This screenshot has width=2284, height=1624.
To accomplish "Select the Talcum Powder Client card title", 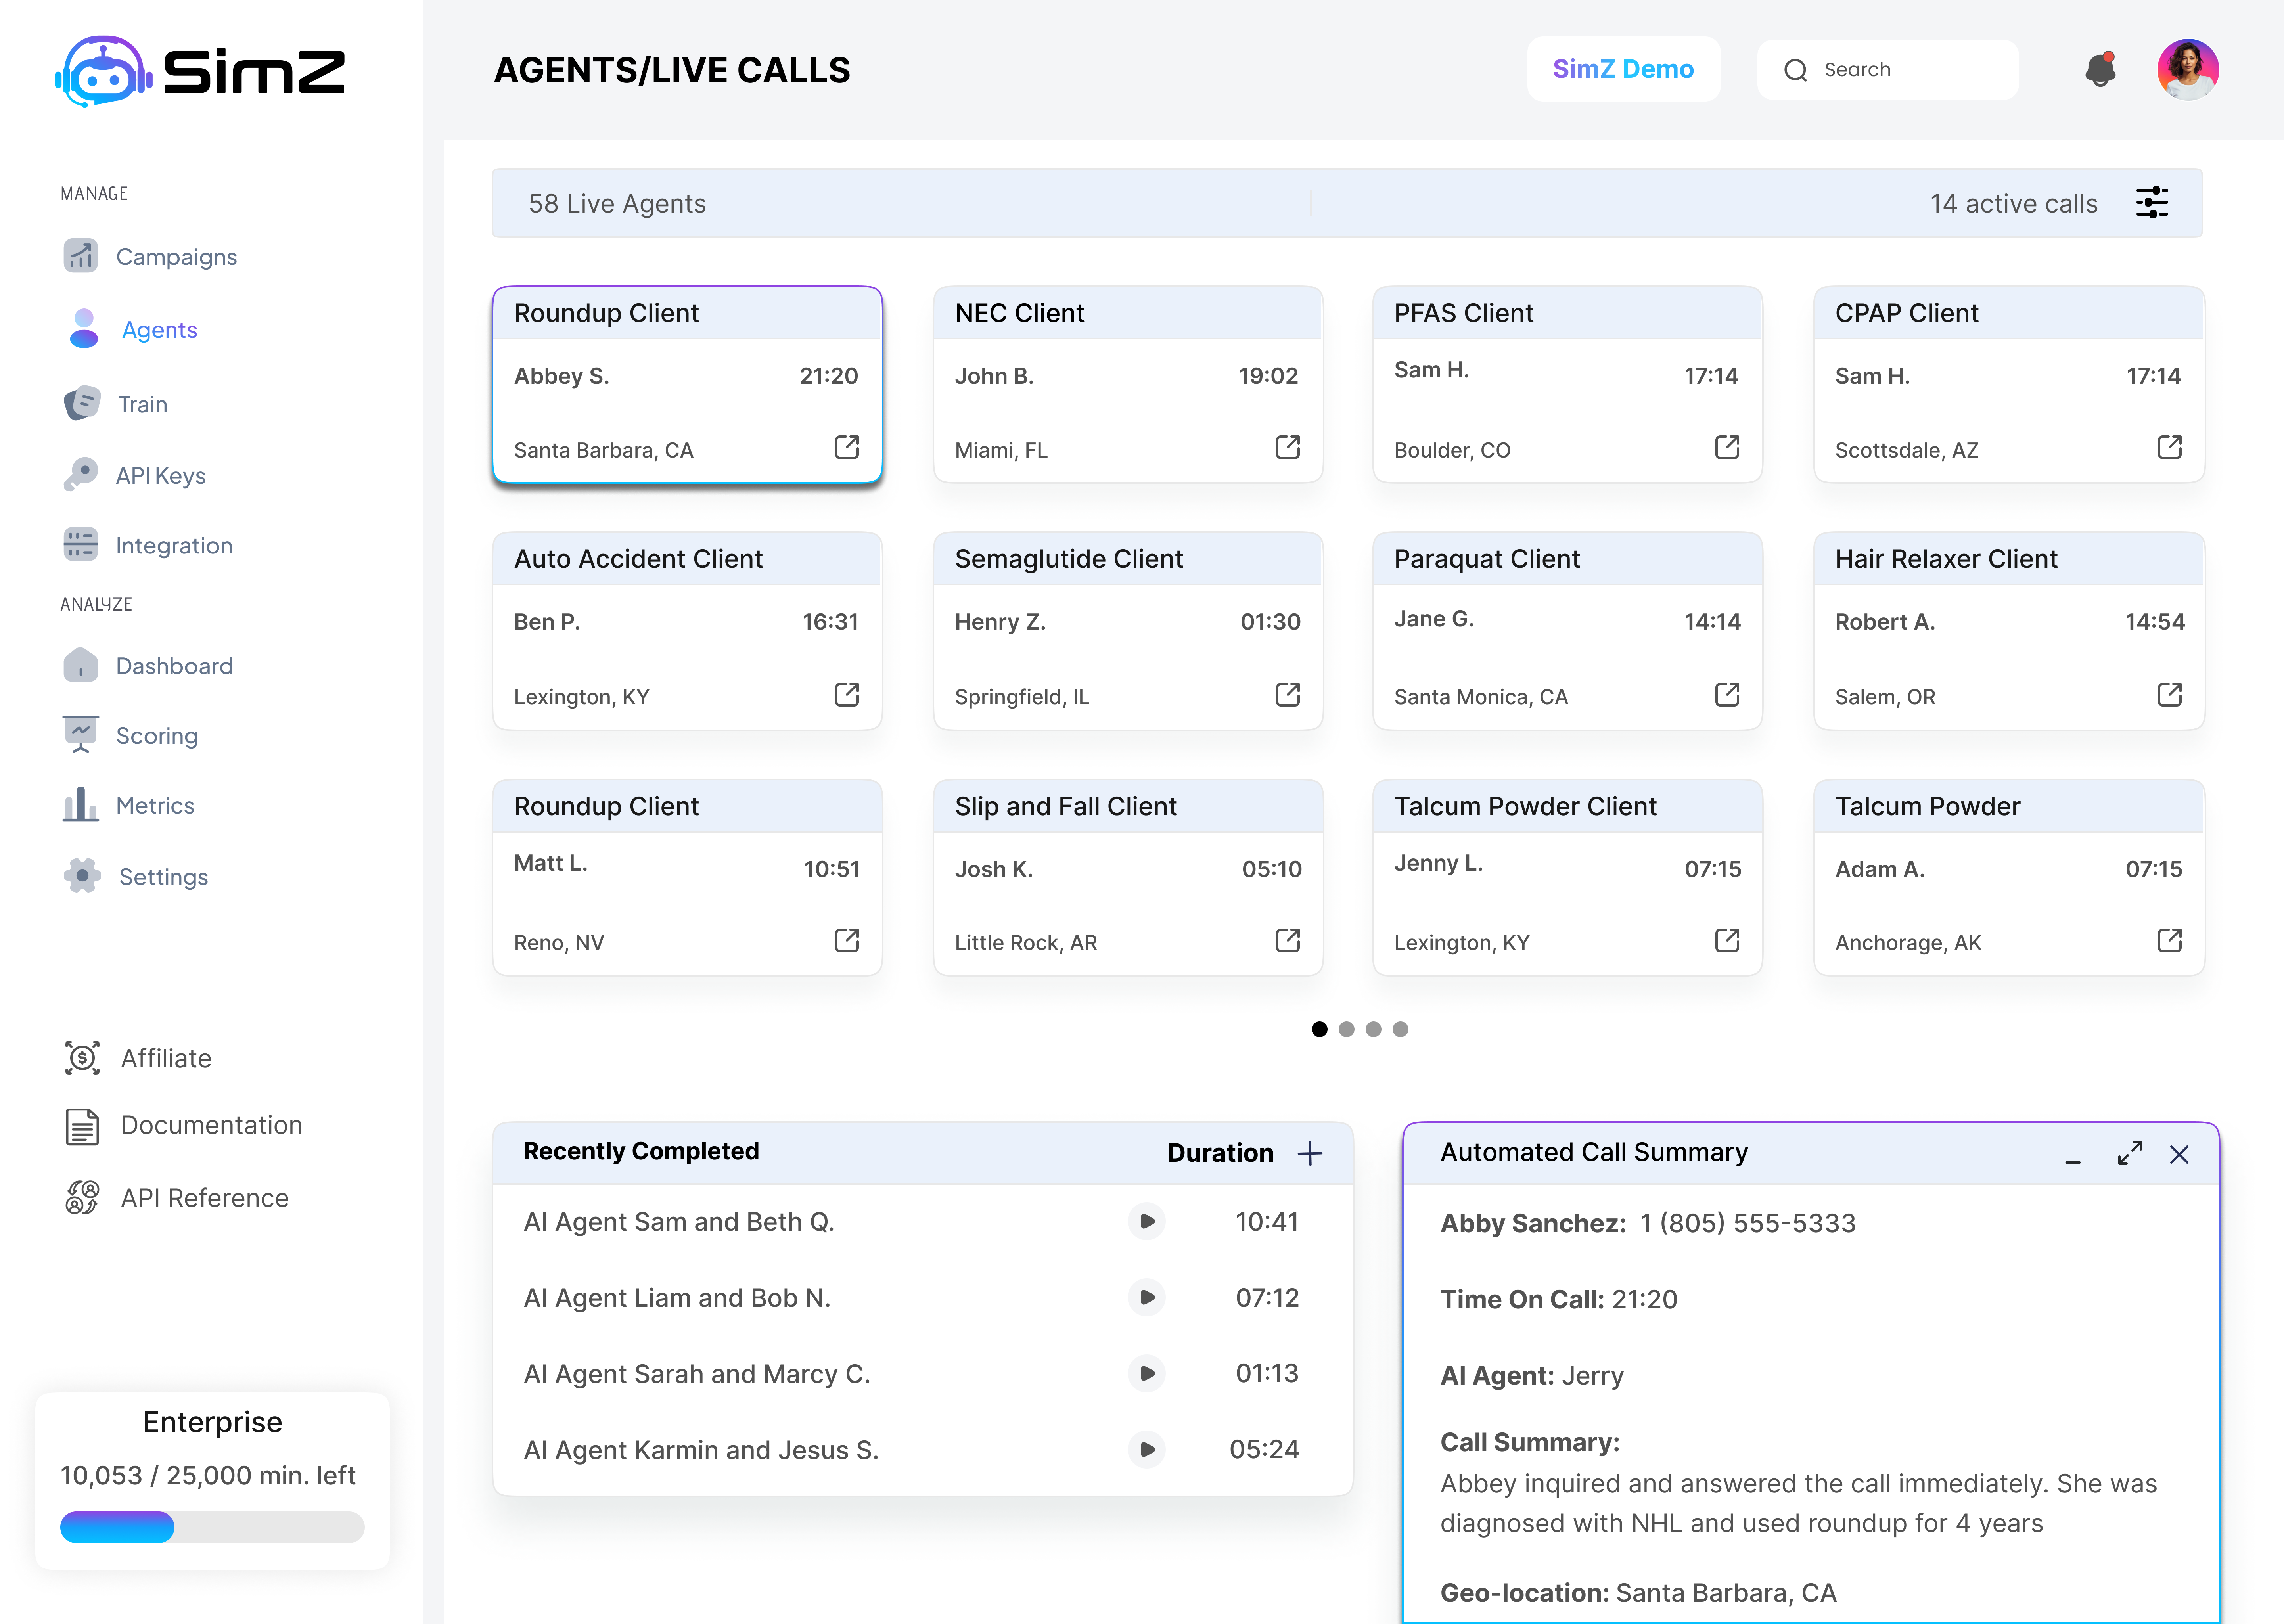I will pos(1525,806).
